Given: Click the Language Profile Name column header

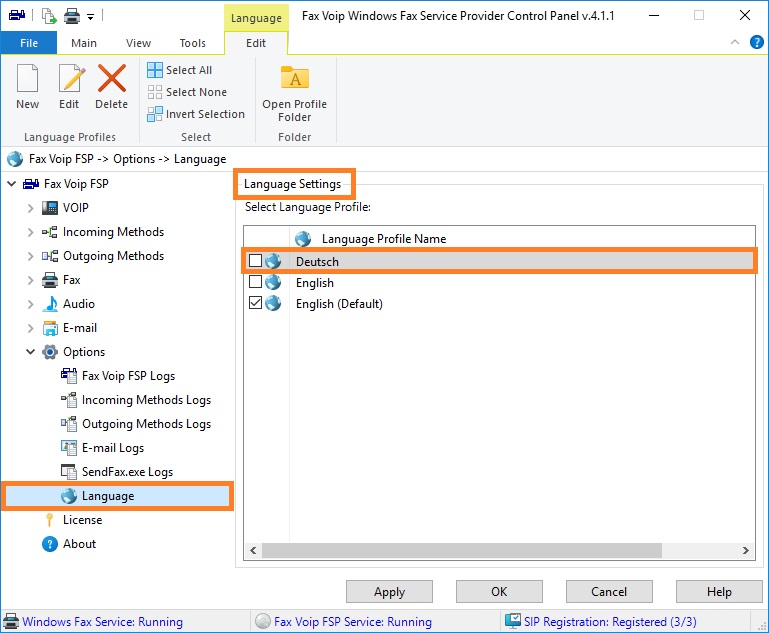Looking at the screenshot, I should pyautogui.click(x=384, y=239).
